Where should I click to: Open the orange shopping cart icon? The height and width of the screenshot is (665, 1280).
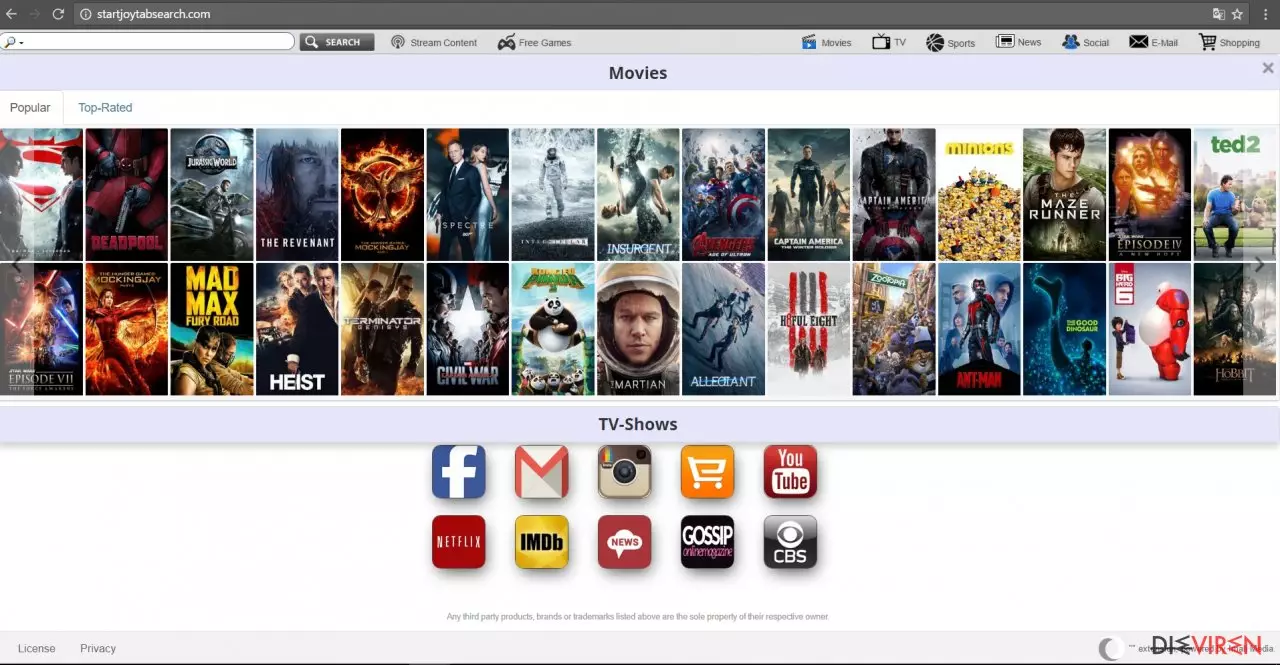pyautogui.click(x=707, y=471)
